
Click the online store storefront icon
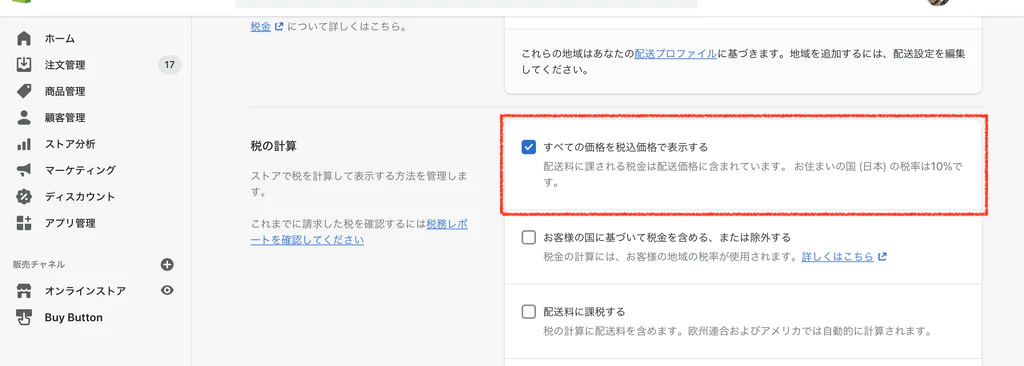(x=24, y=291)
